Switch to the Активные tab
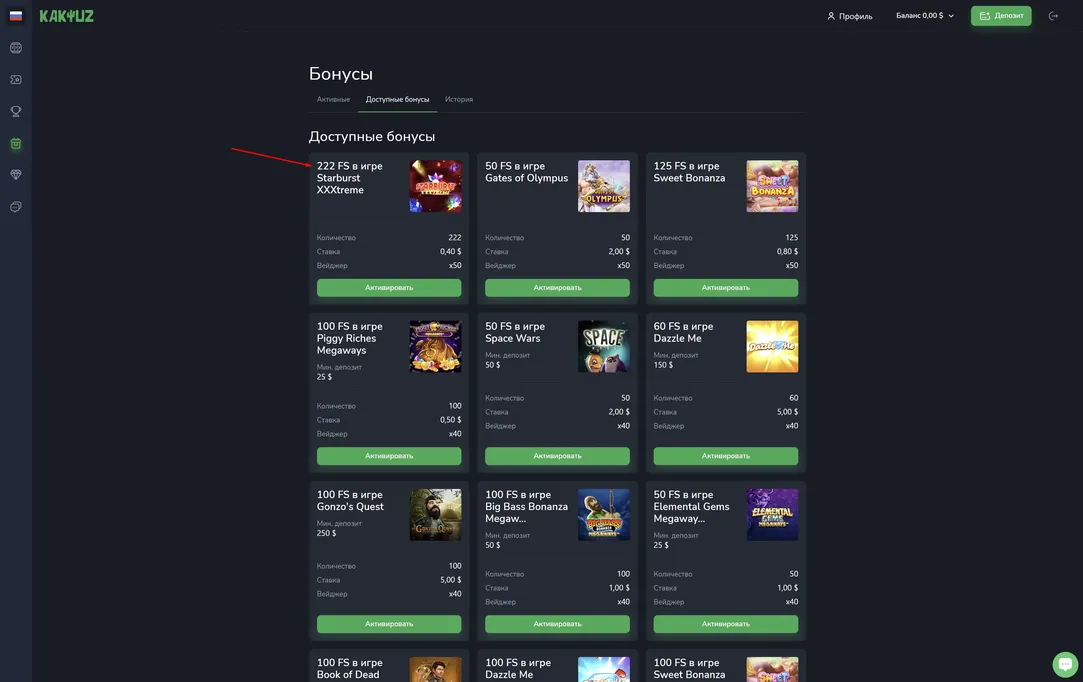Viewport: 1083px width, 682px height. (333, 100)
